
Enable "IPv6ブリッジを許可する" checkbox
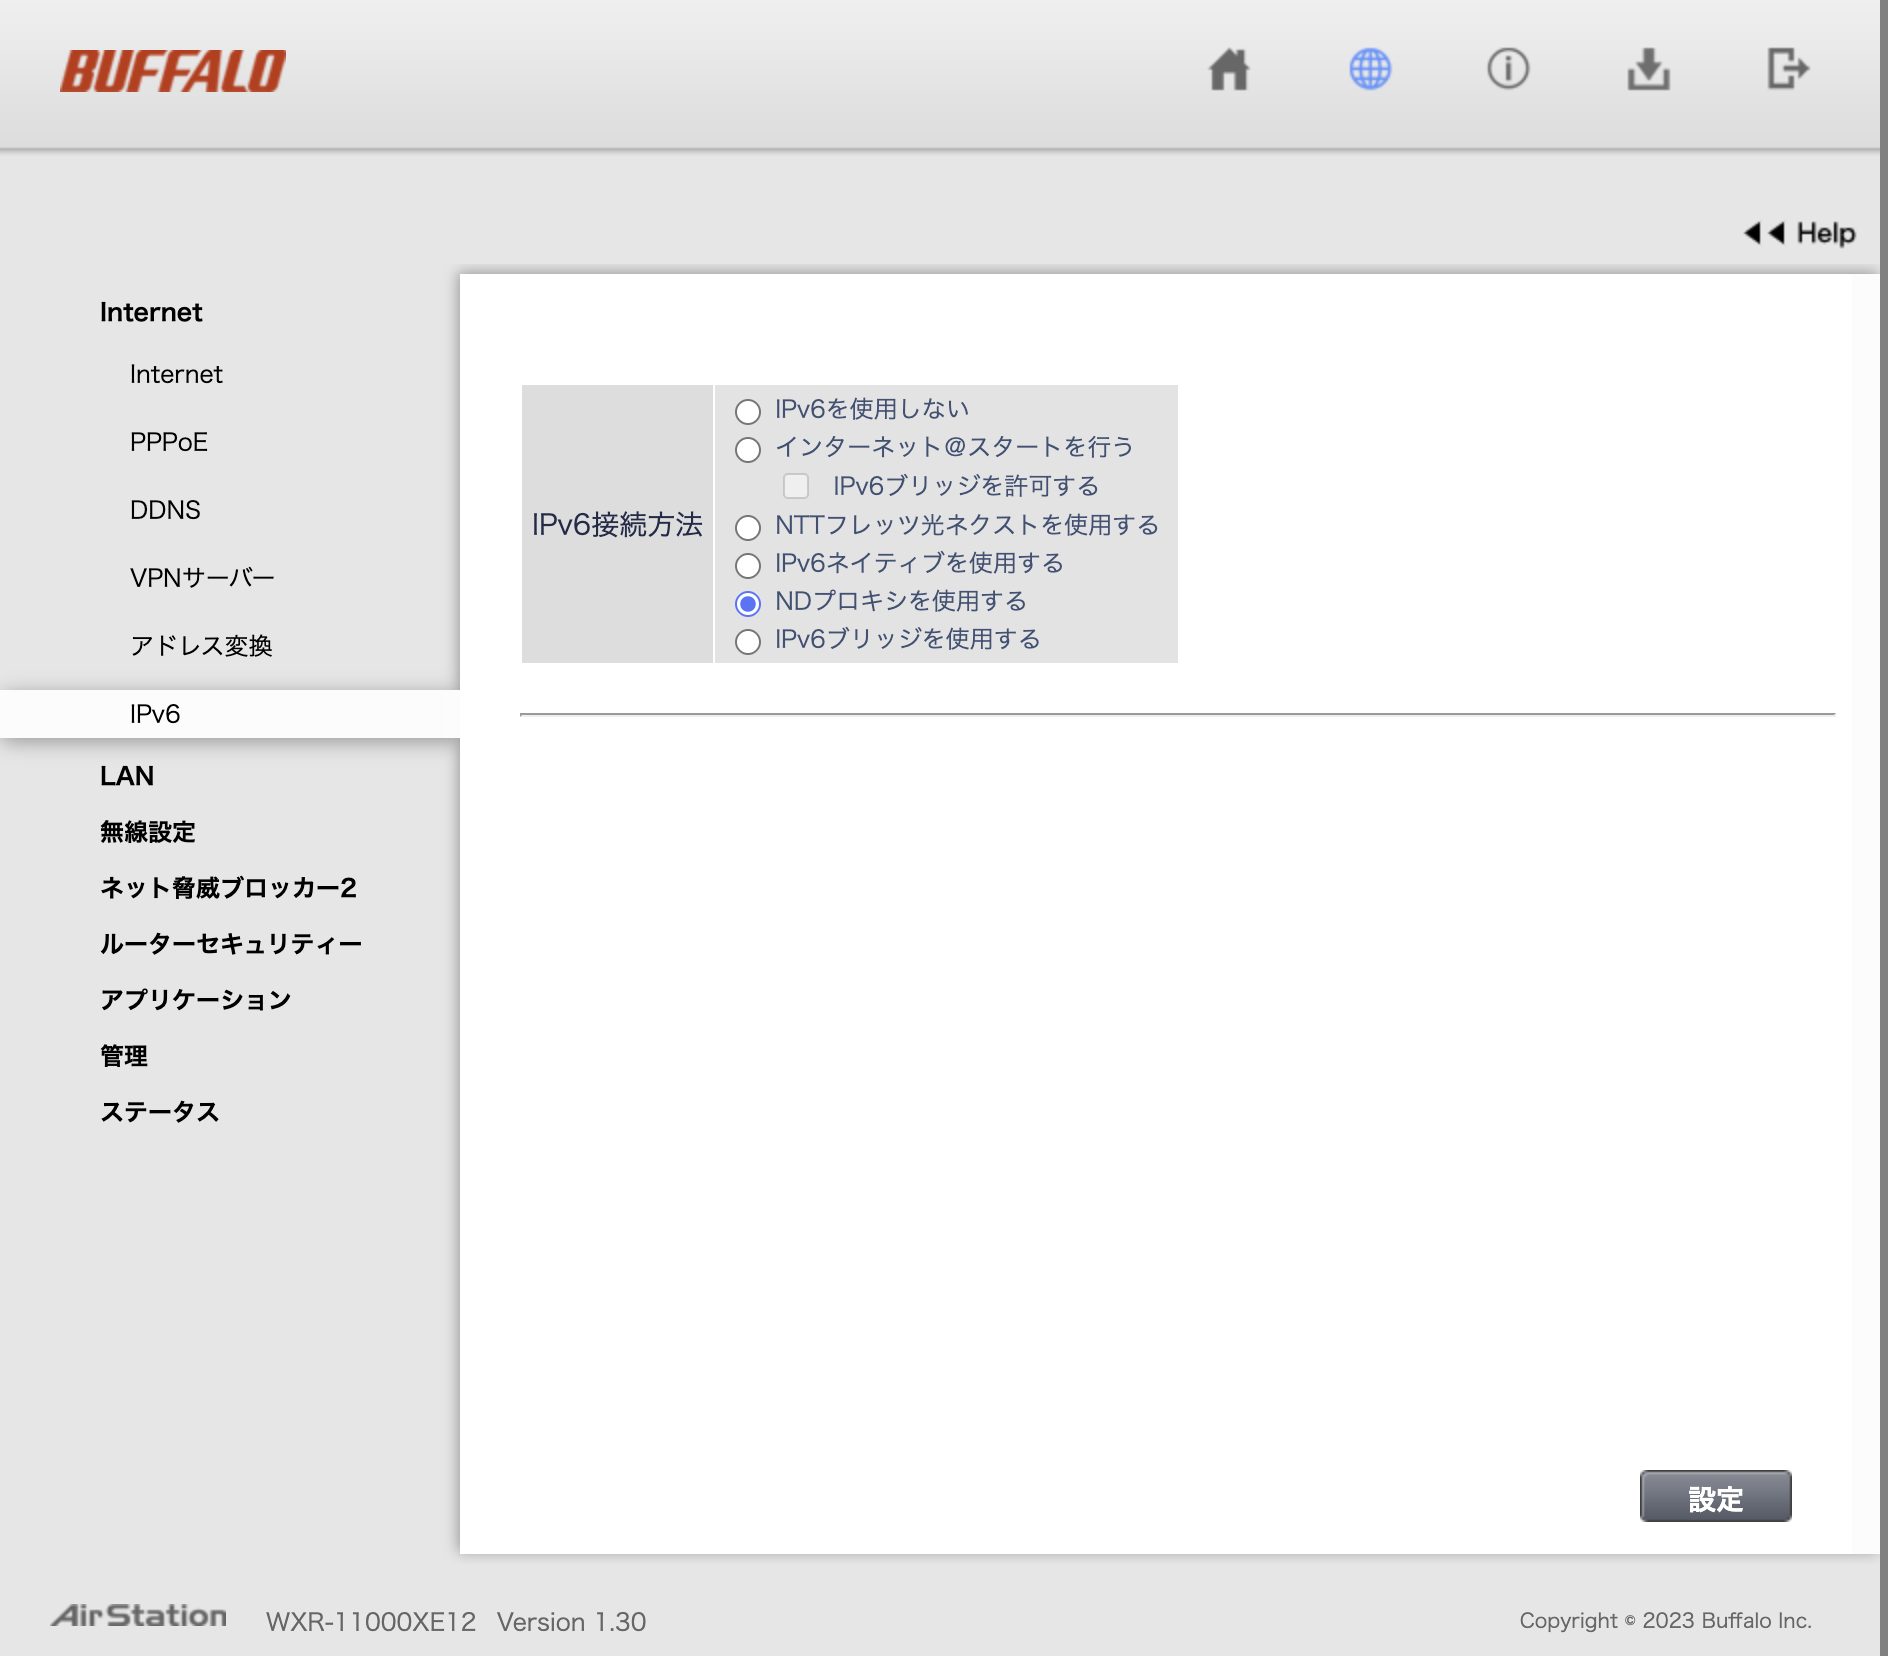tap(796, 486)
